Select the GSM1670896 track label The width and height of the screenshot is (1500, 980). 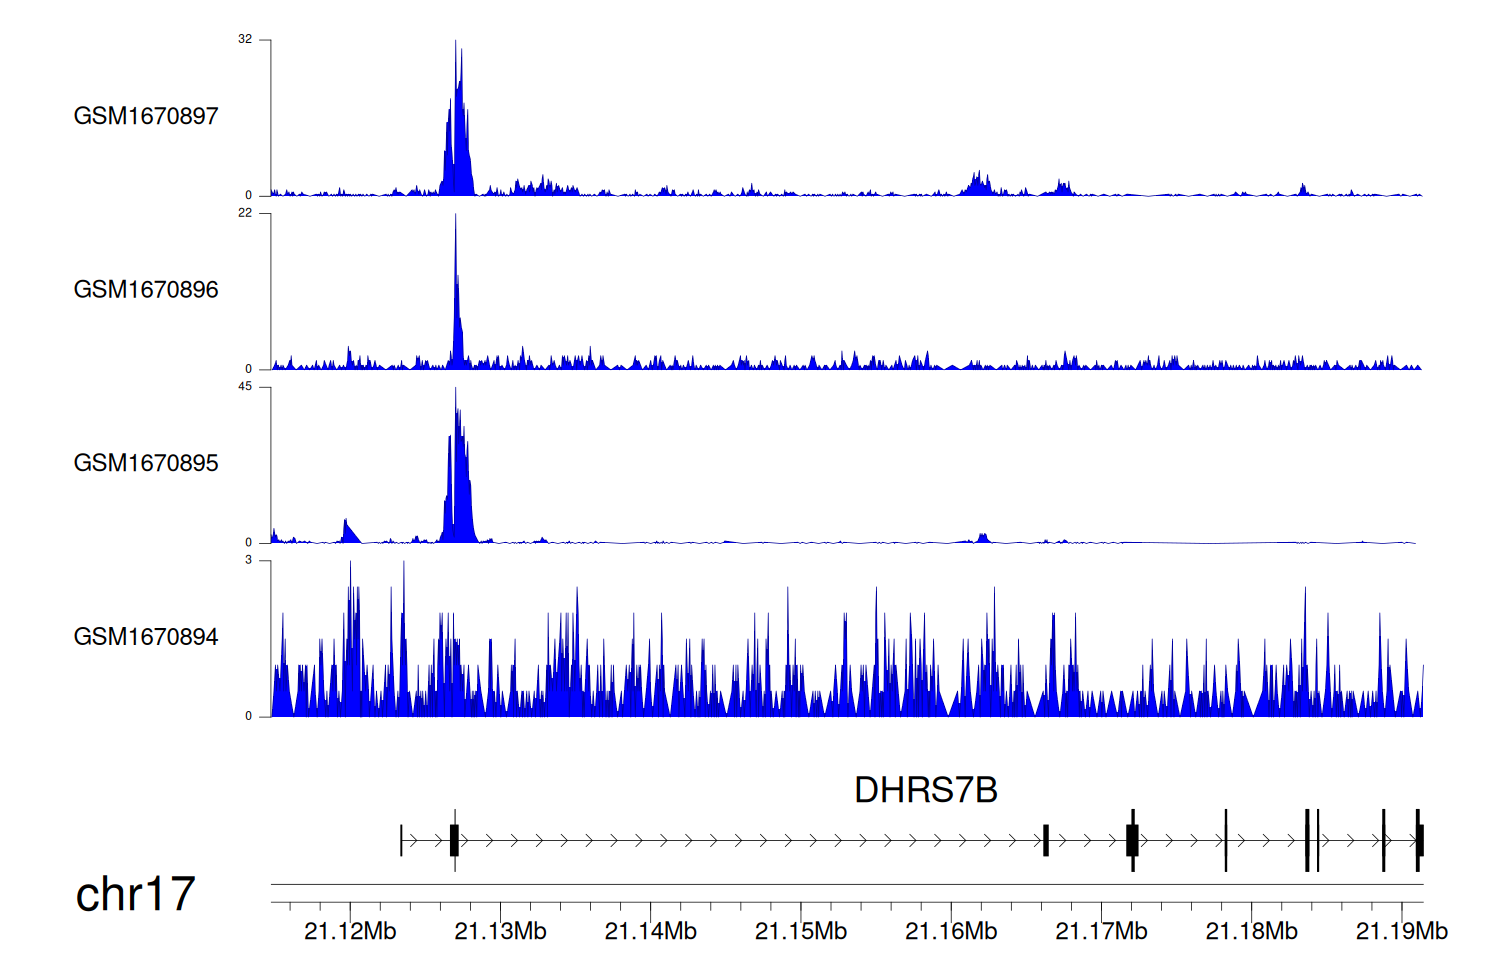coord(146,290)
